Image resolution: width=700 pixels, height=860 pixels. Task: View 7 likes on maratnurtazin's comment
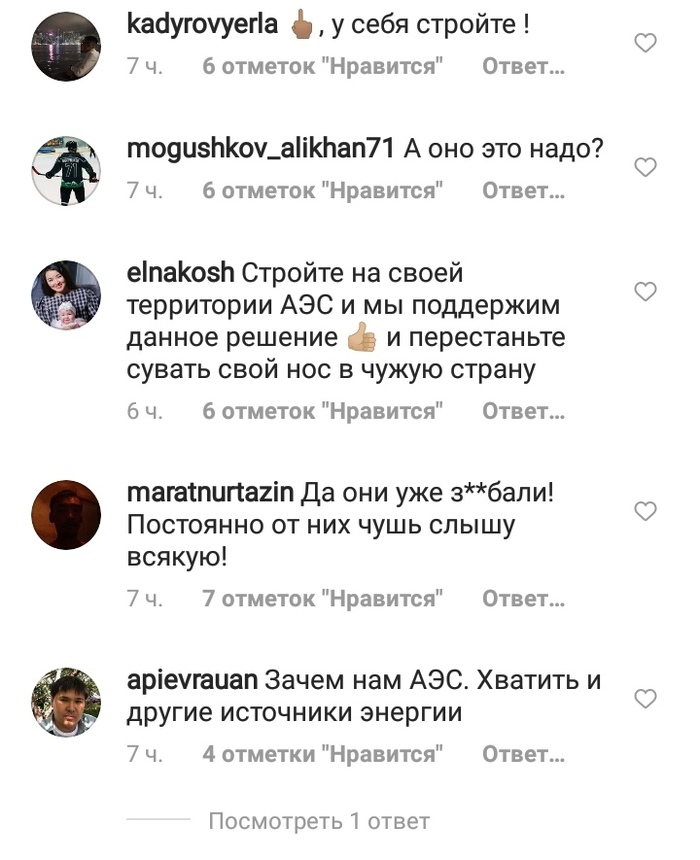coord(323,598)
